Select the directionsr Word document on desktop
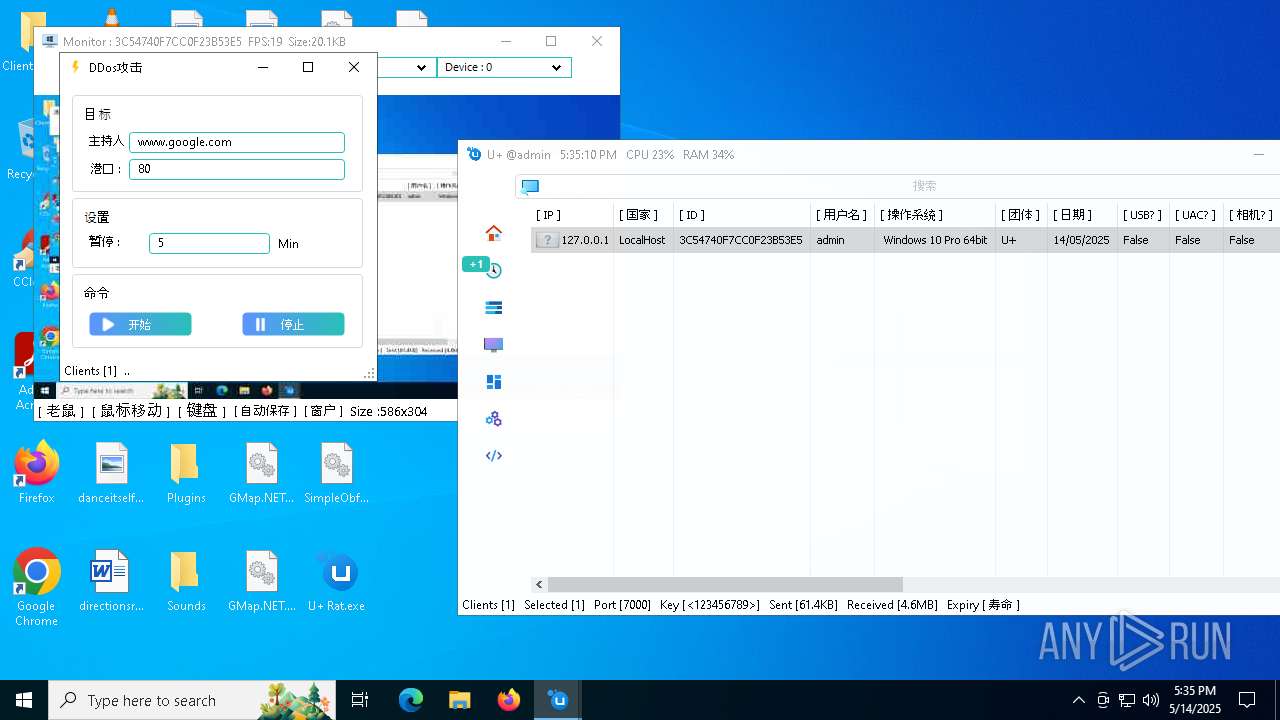1280x720 pixels. pyautogui.click(x=111, y=582)
